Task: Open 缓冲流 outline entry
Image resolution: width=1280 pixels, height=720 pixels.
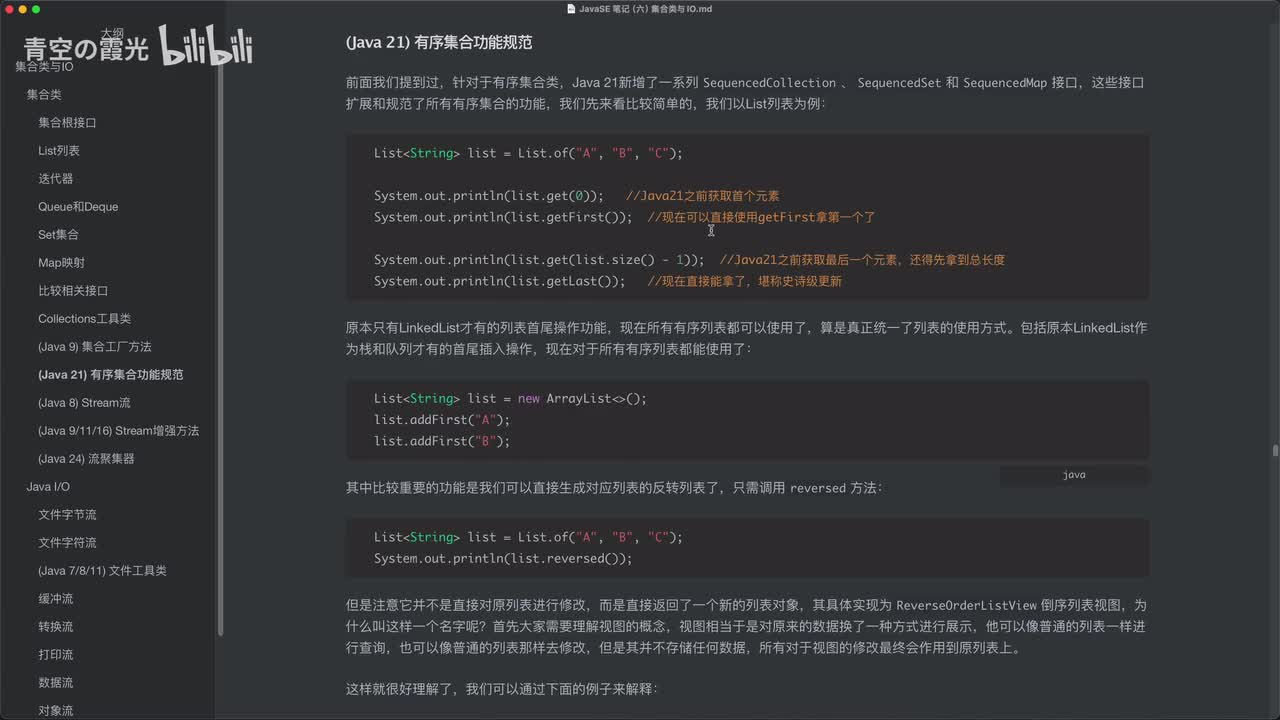Action: coord(55,598)
